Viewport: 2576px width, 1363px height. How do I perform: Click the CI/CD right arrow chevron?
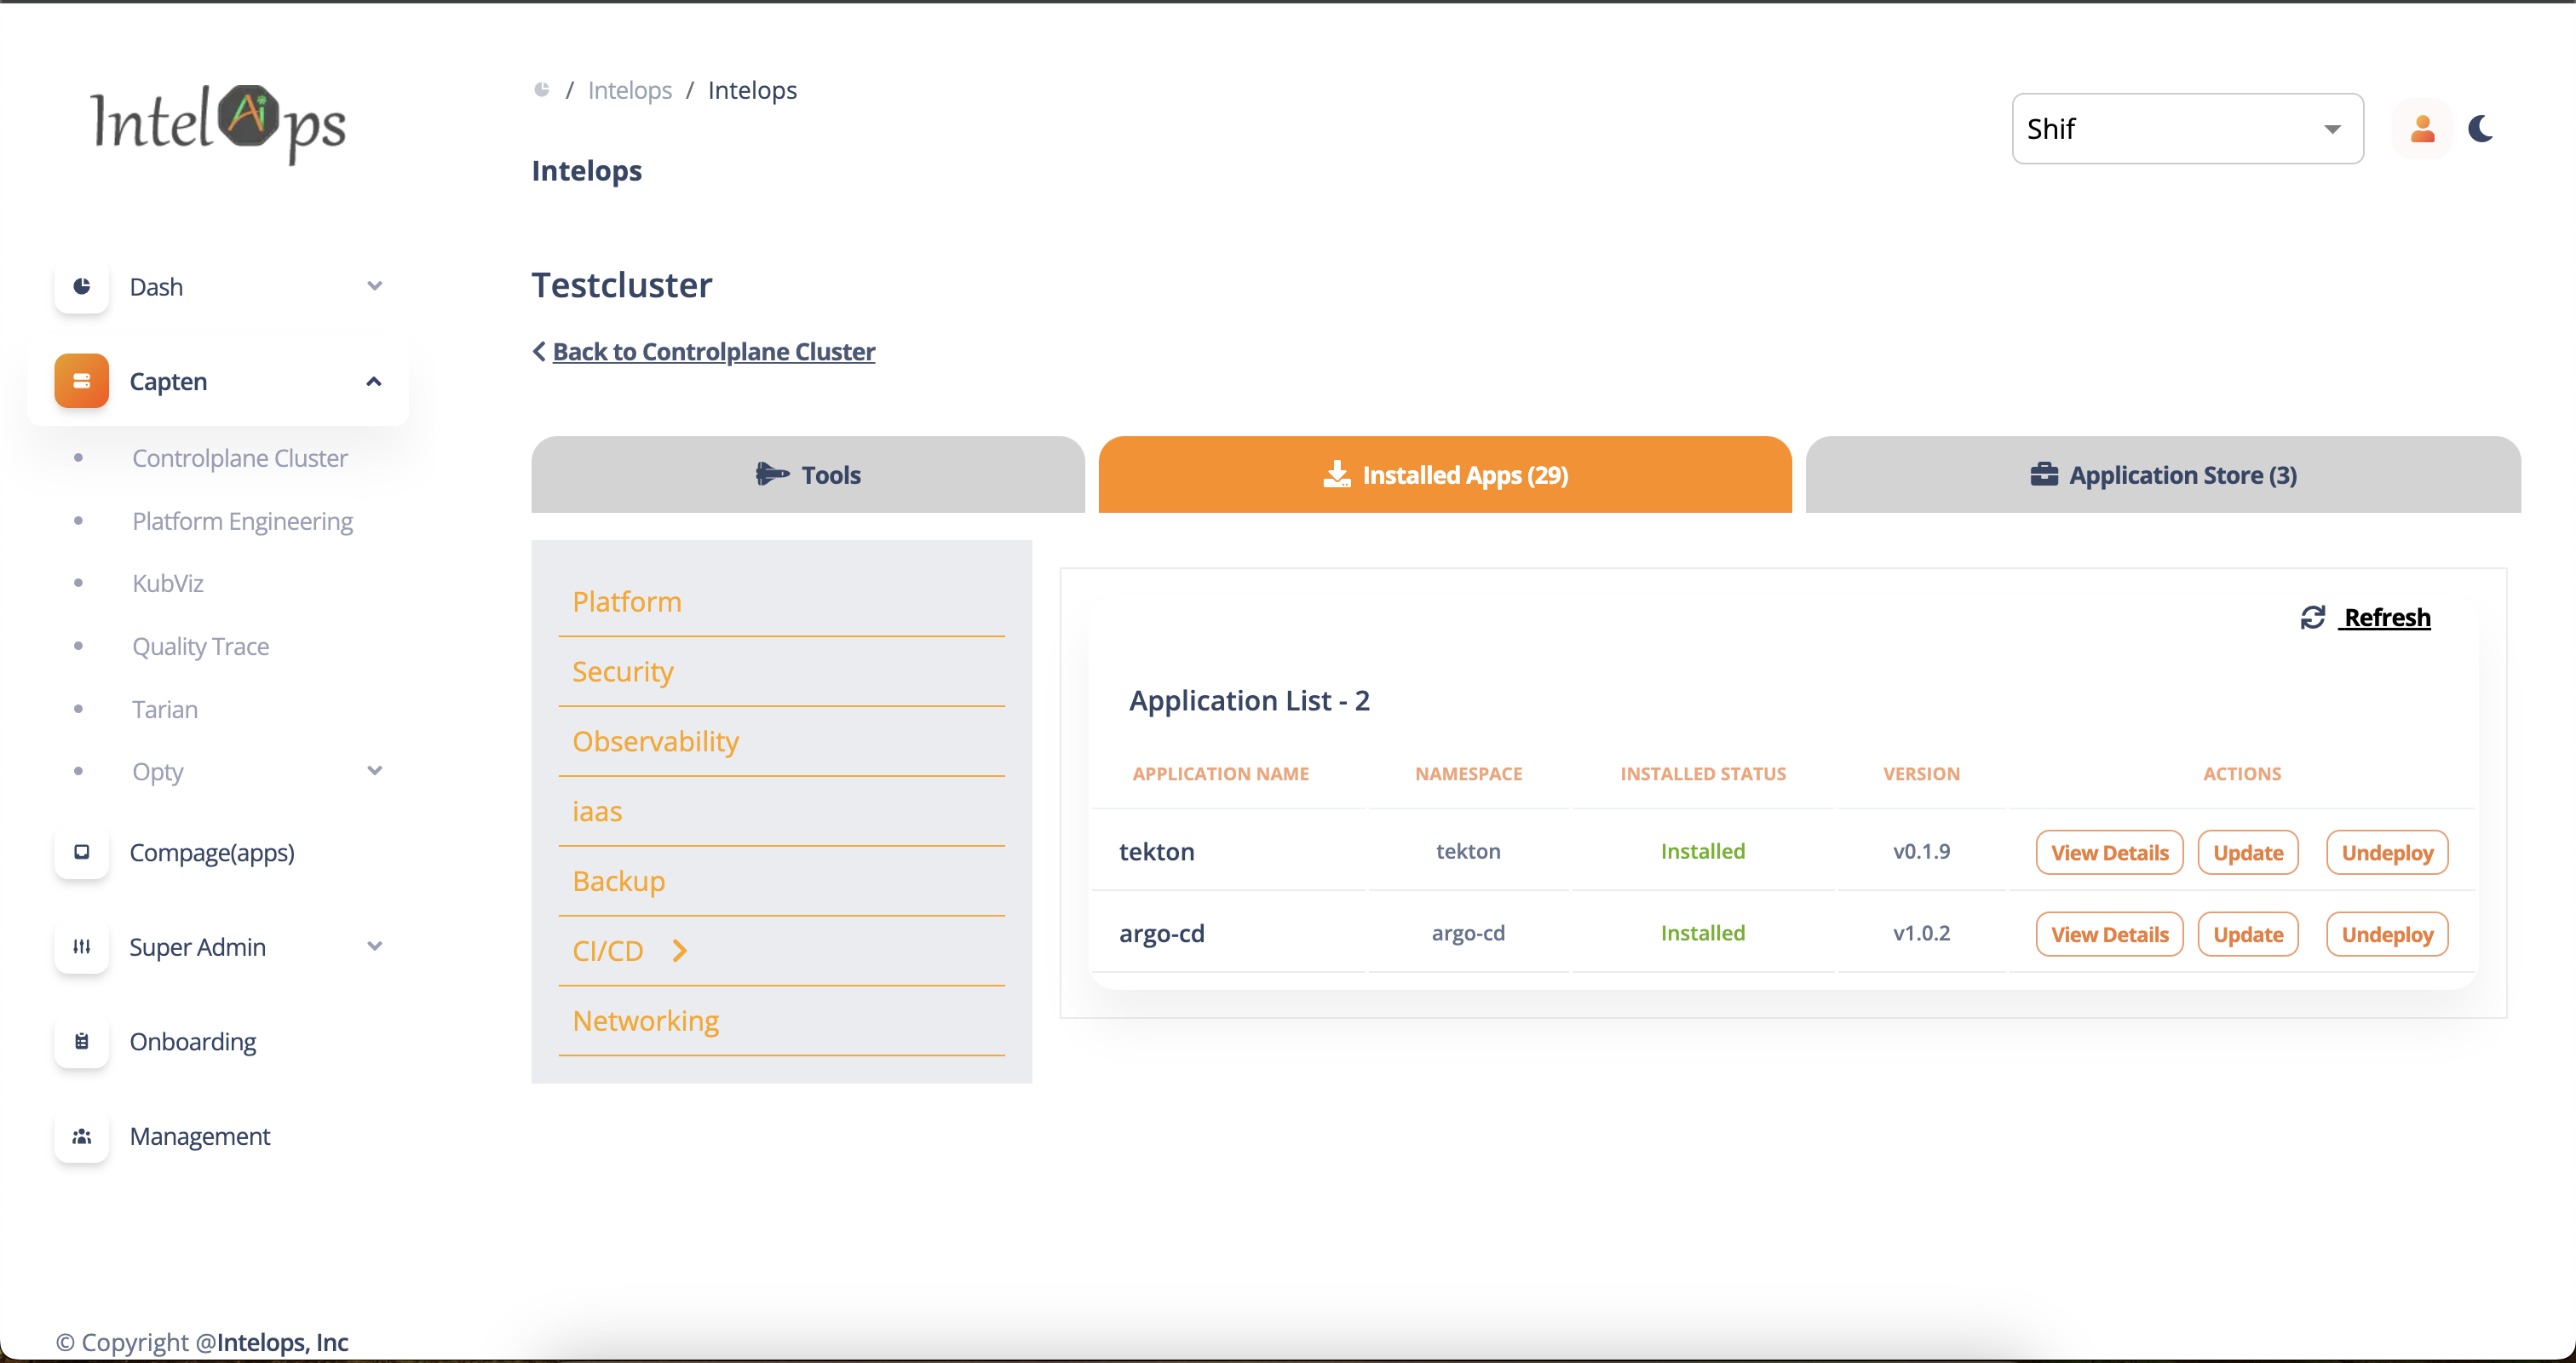tap(680, 950)
